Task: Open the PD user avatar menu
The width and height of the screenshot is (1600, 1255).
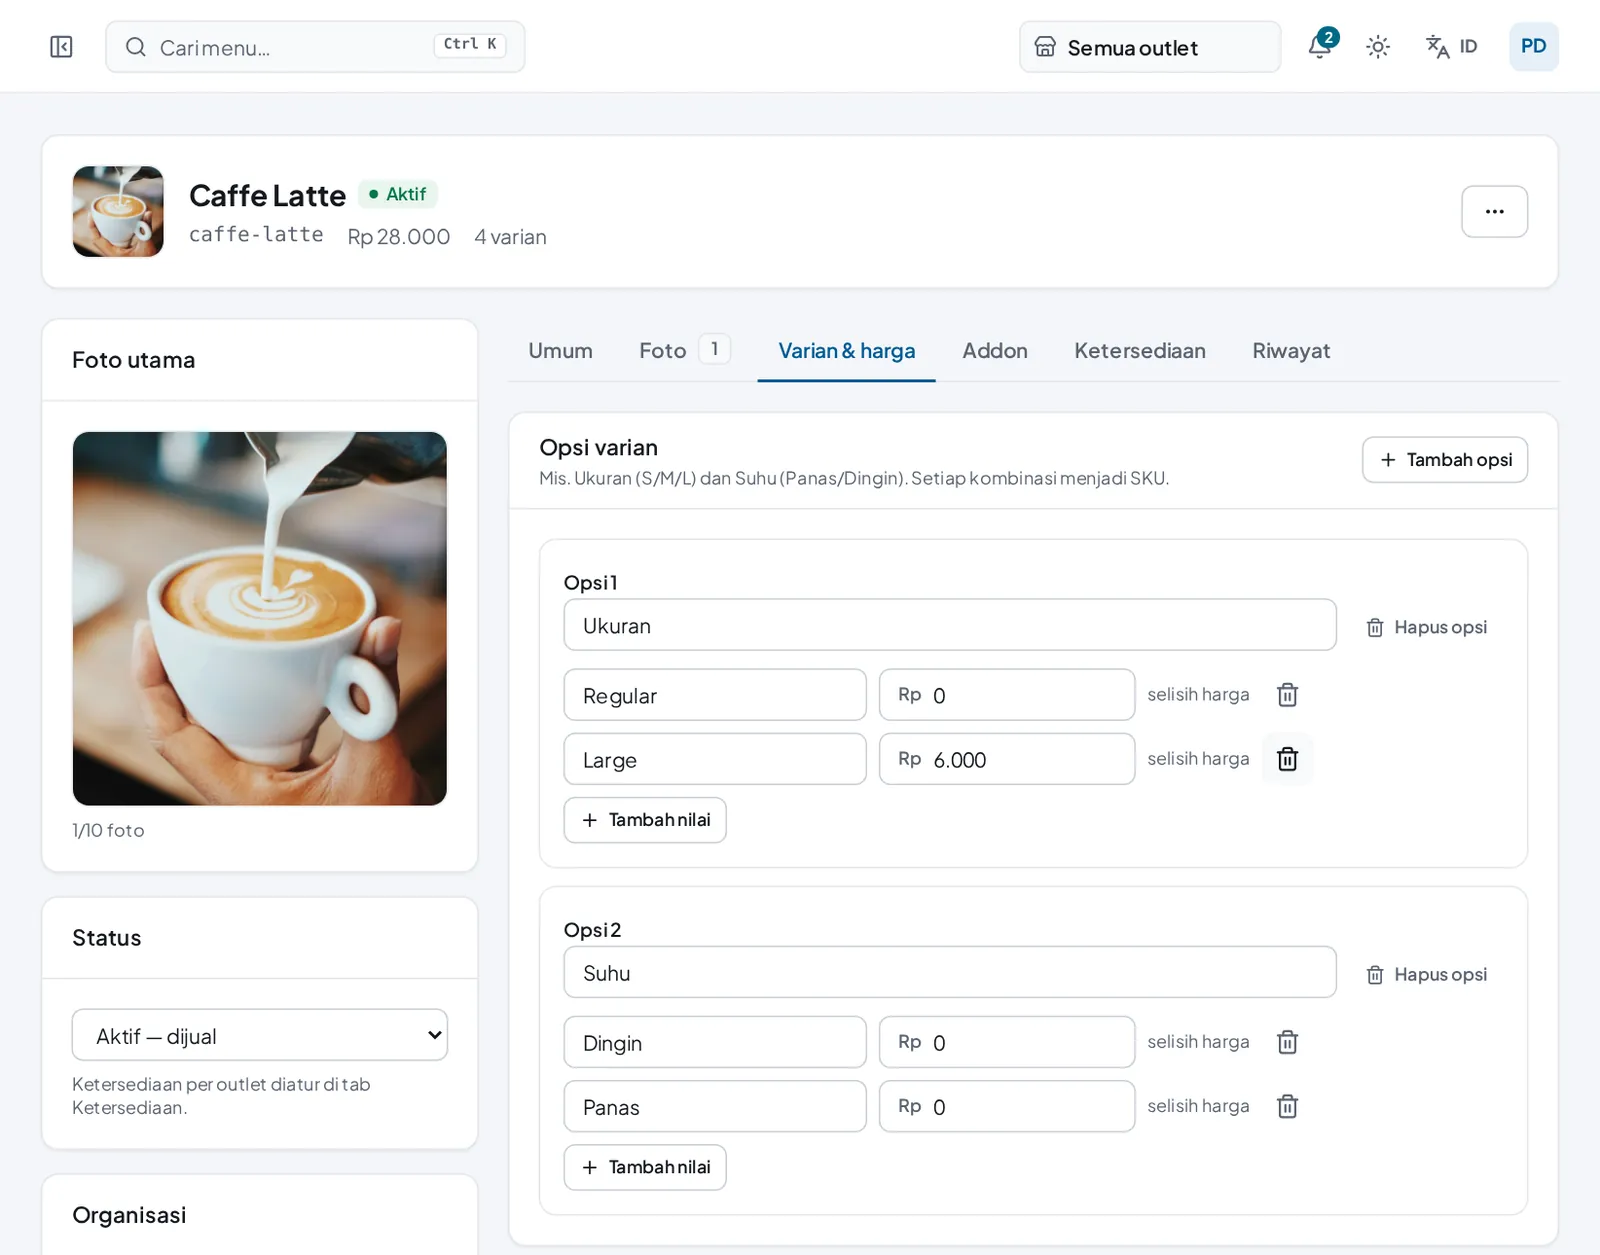Action: click(x=1533, y=47)
